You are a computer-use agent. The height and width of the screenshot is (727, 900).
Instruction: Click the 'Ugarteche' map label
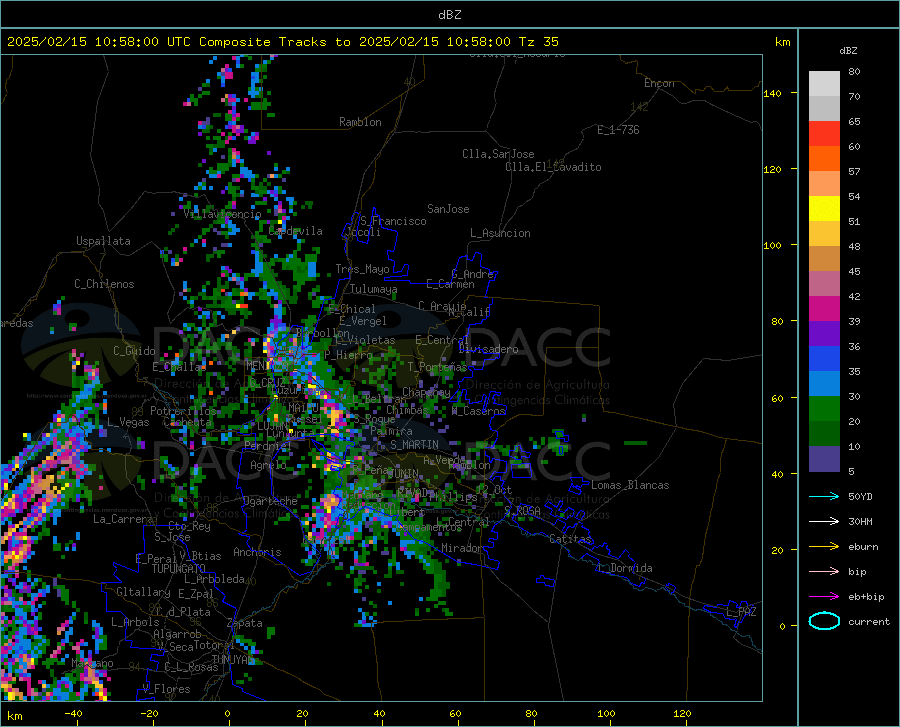[x=270, y=501]
